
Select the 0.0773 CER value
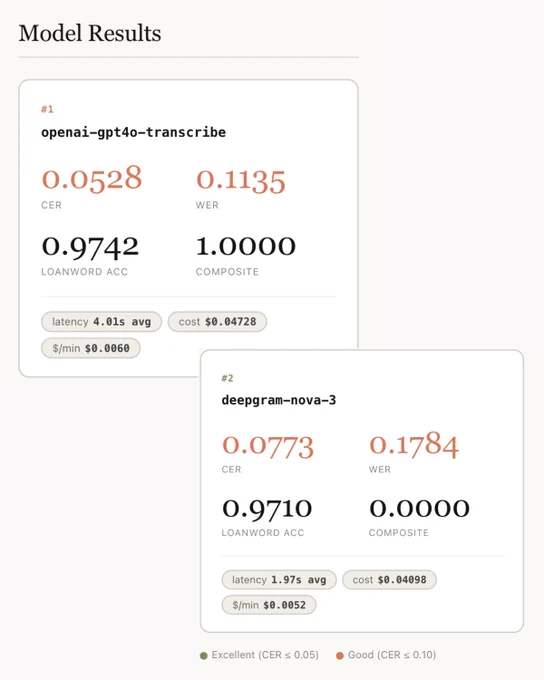click(x=268, y=445)
